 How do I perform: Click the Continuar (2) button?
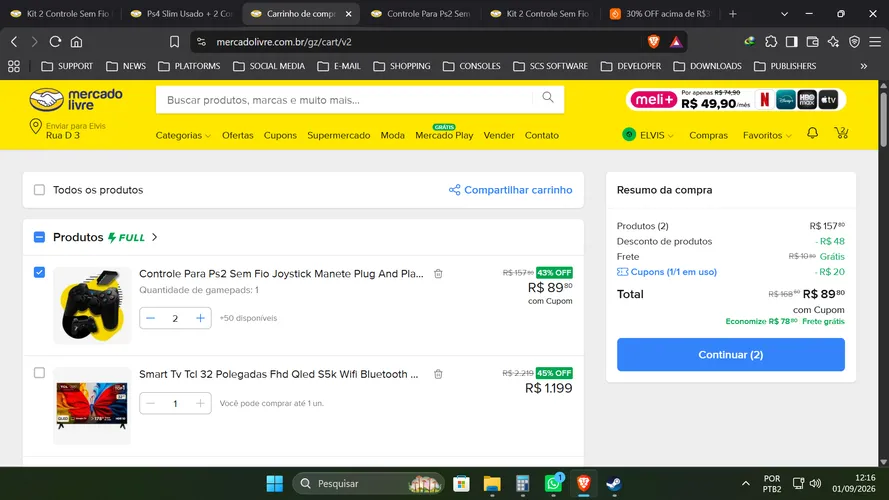coord(730,354)
